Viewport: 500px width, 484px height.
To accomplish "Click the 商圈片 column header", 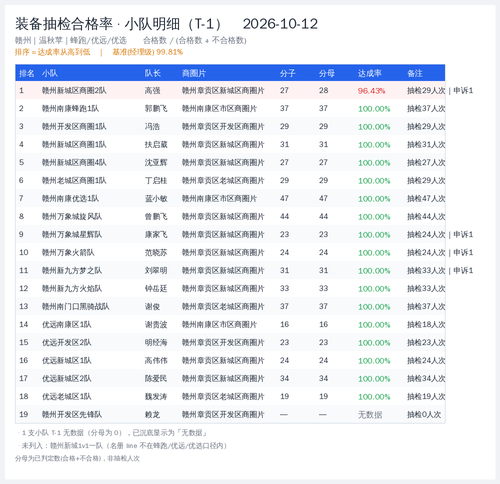I will tap(194, 73).
